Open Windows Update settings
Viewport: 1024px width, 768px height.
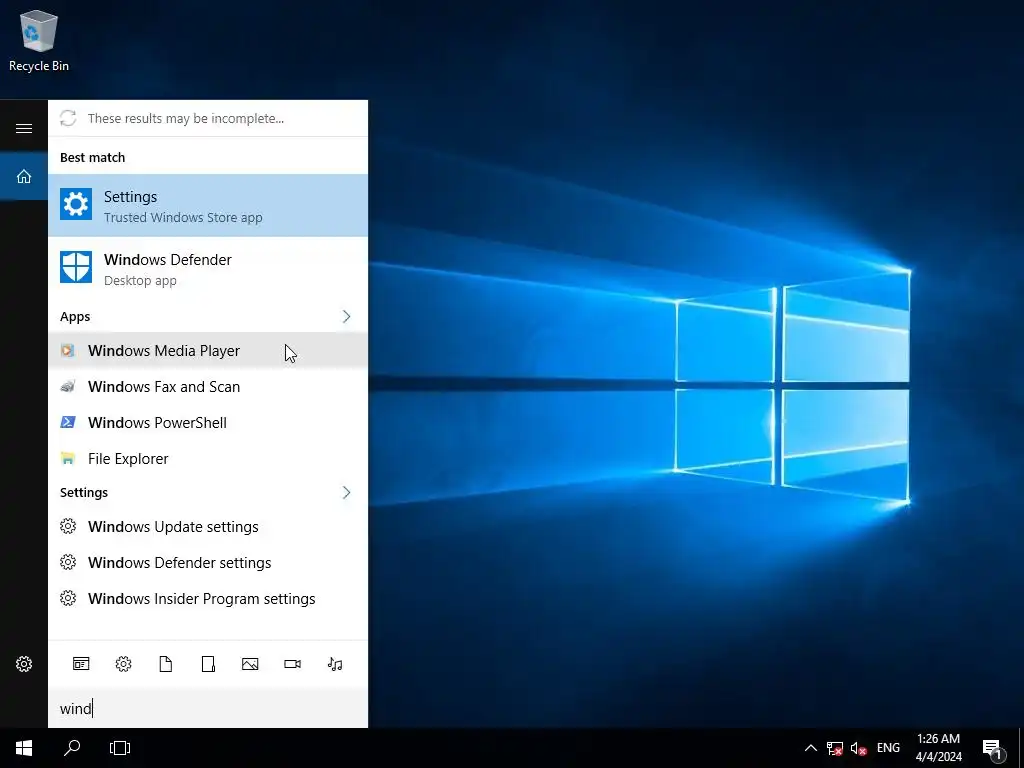[208, 526]
